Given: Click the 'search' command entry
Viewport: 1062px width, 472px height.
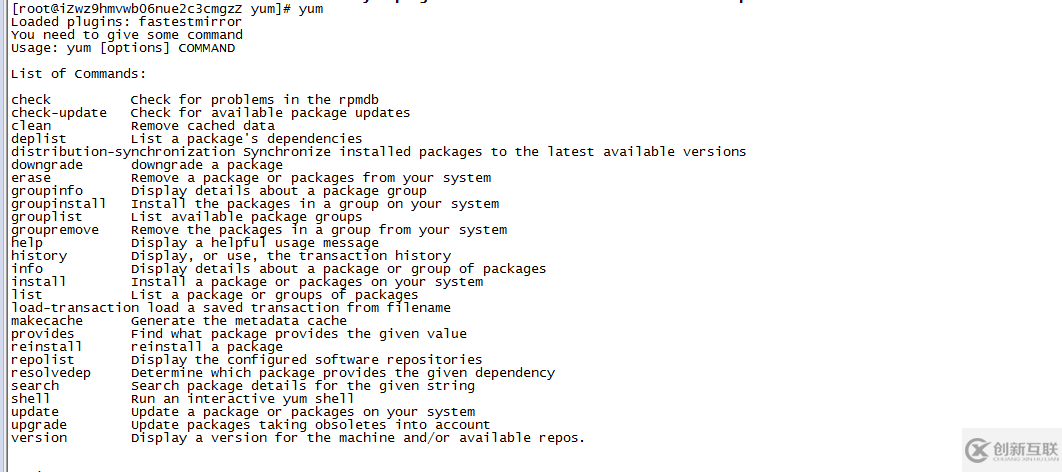Looking at the screenshot, I should click(35, 386).
